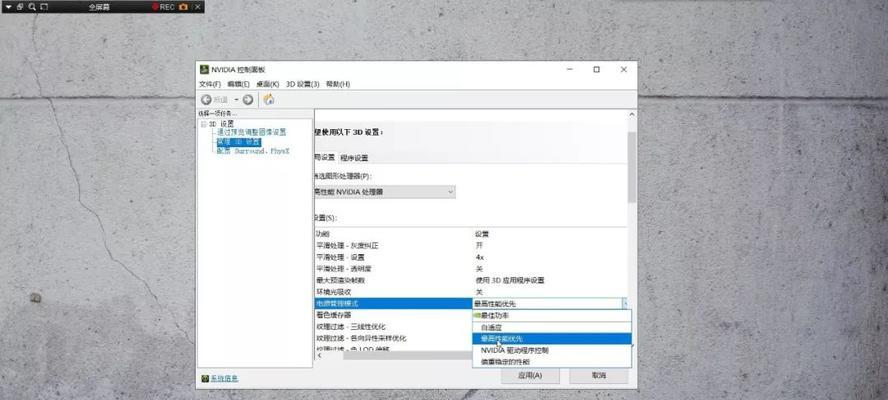Click the recorder magnifier search icon

[32, 7]
